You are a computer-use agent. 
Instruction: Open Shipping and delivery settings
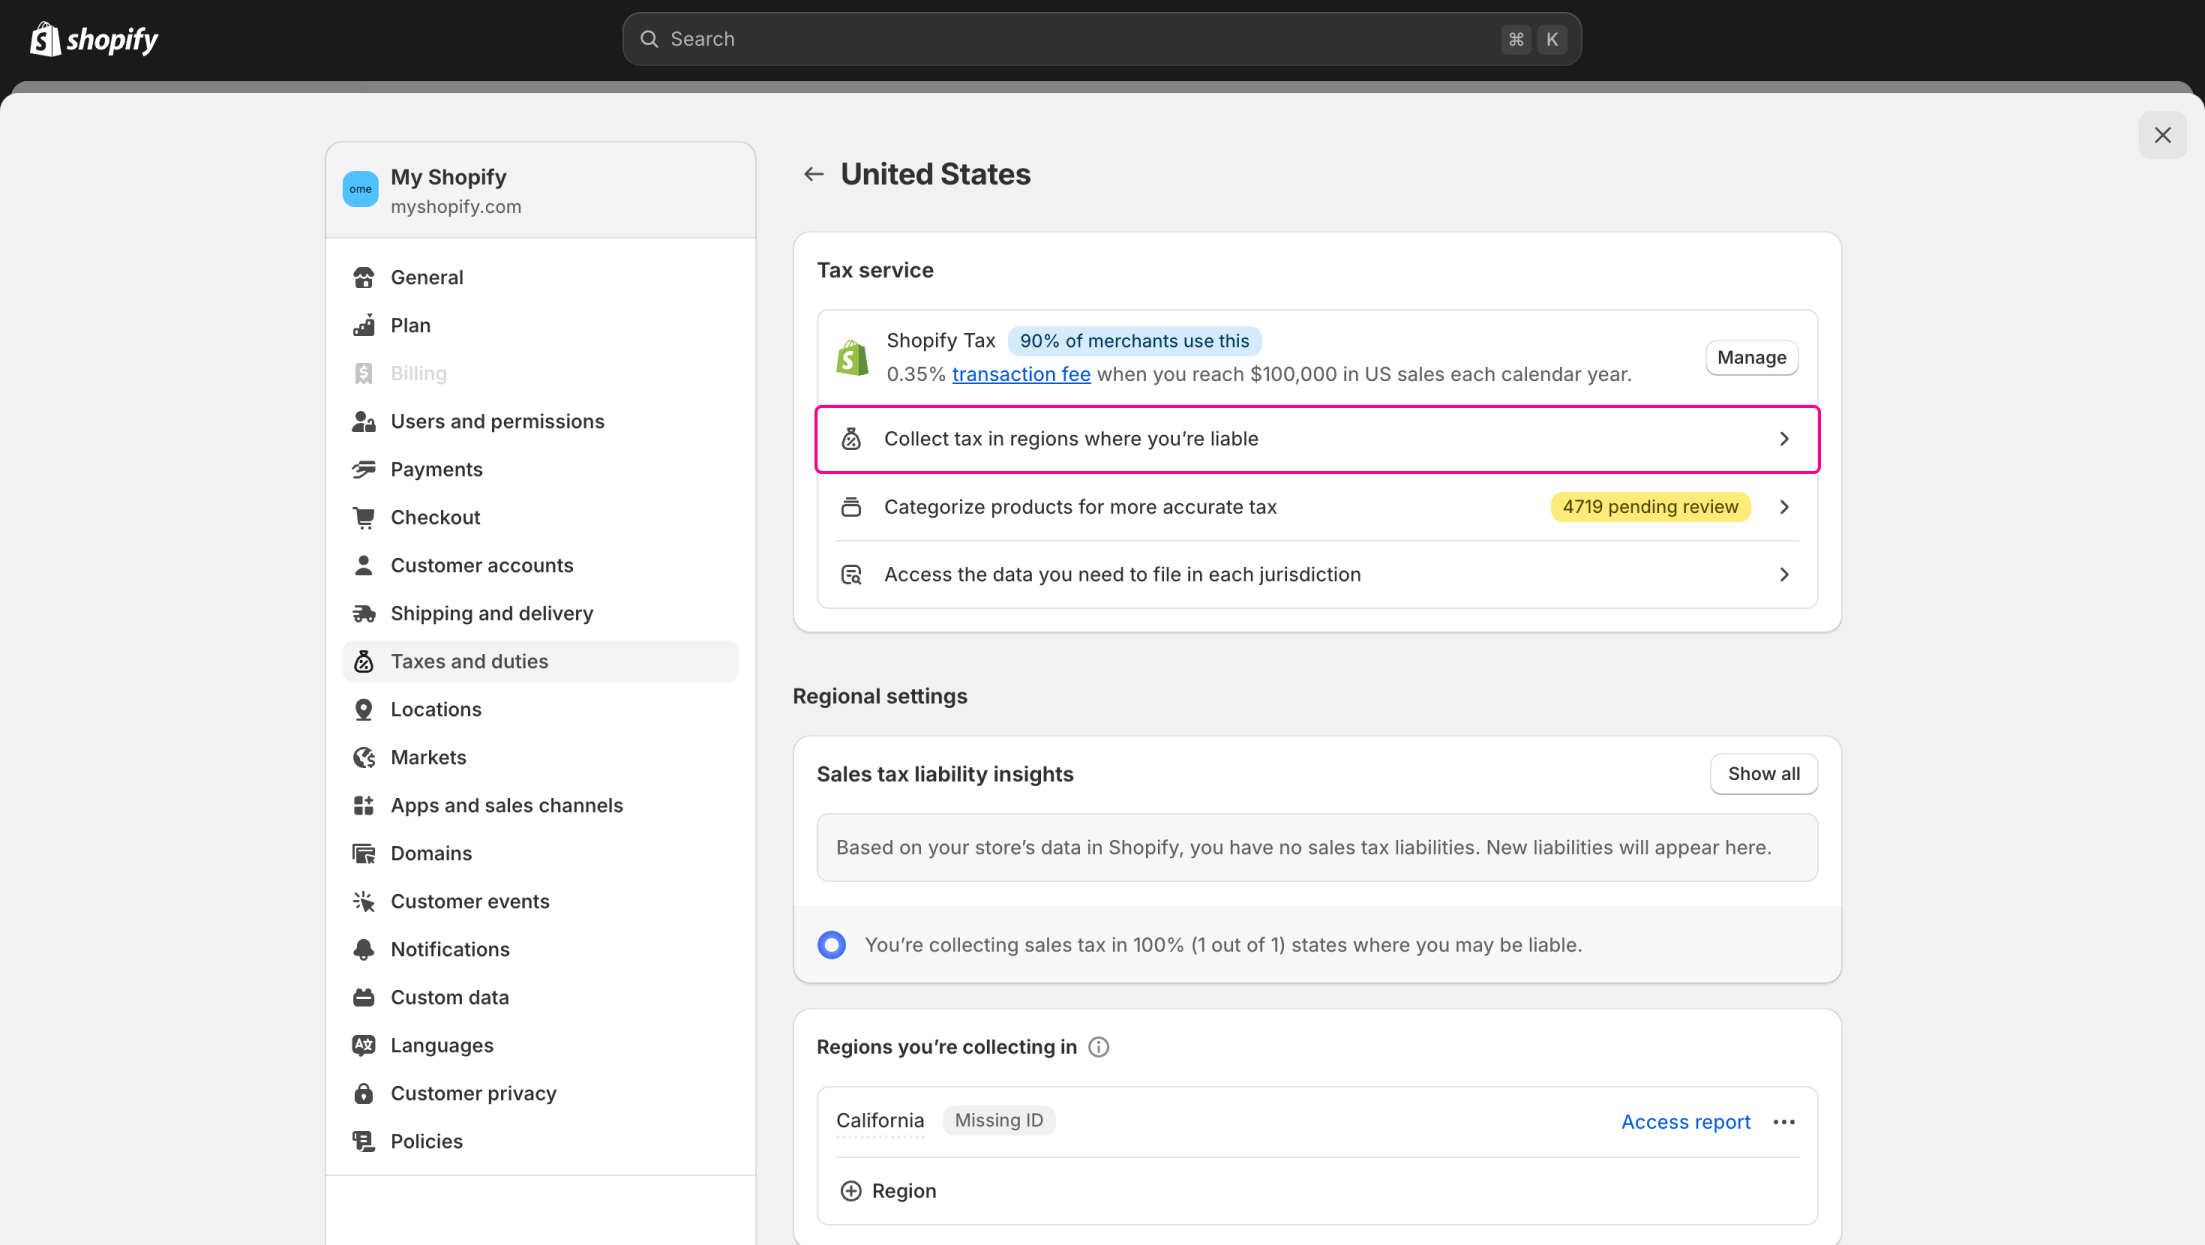pos(491,613)
